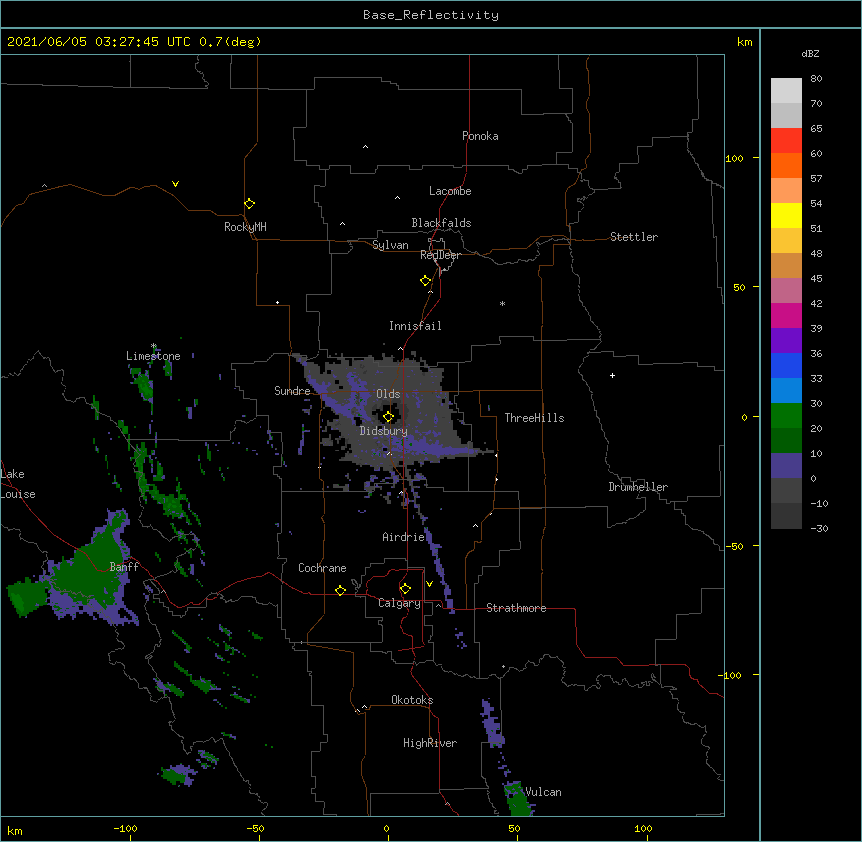862x842 pixels.
Task: Click the white asterisk east of Innisfail
Action: click(x=502, y=303)
